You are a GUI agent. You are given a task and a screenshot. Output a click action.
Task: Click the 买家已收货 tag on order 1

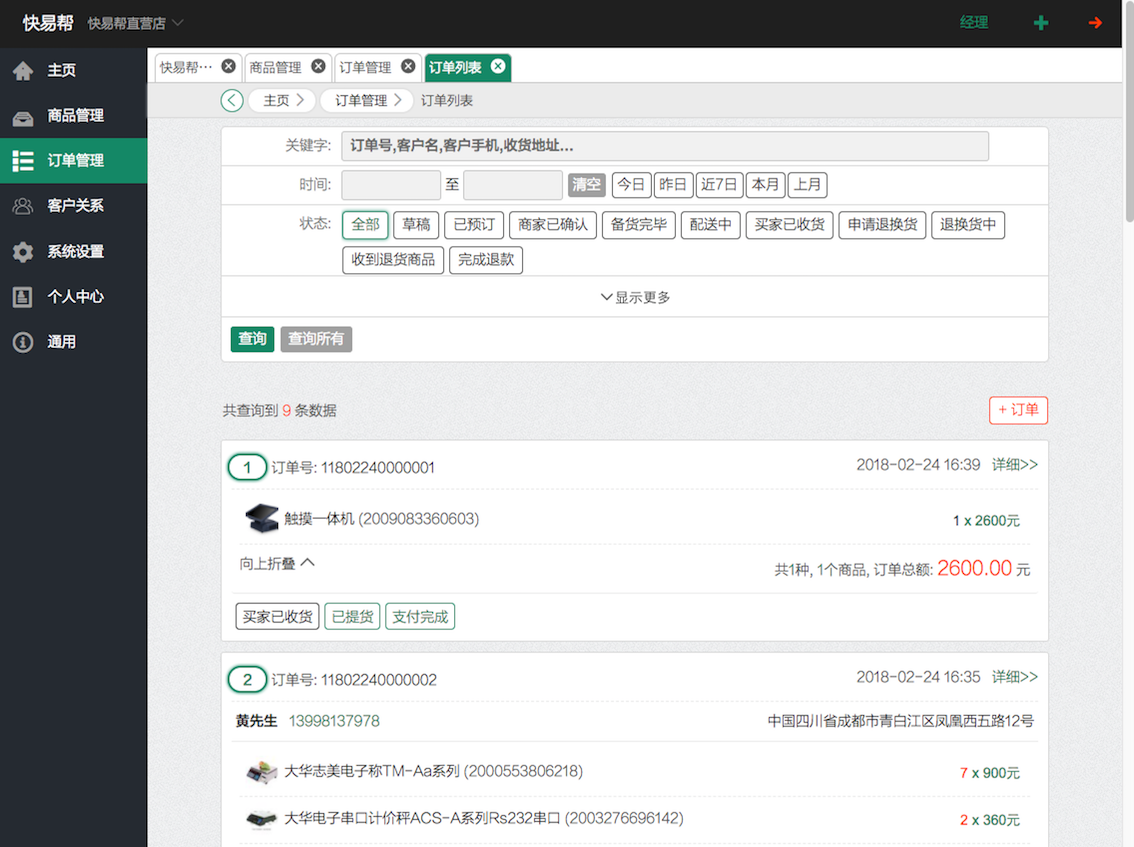point(277,616)
